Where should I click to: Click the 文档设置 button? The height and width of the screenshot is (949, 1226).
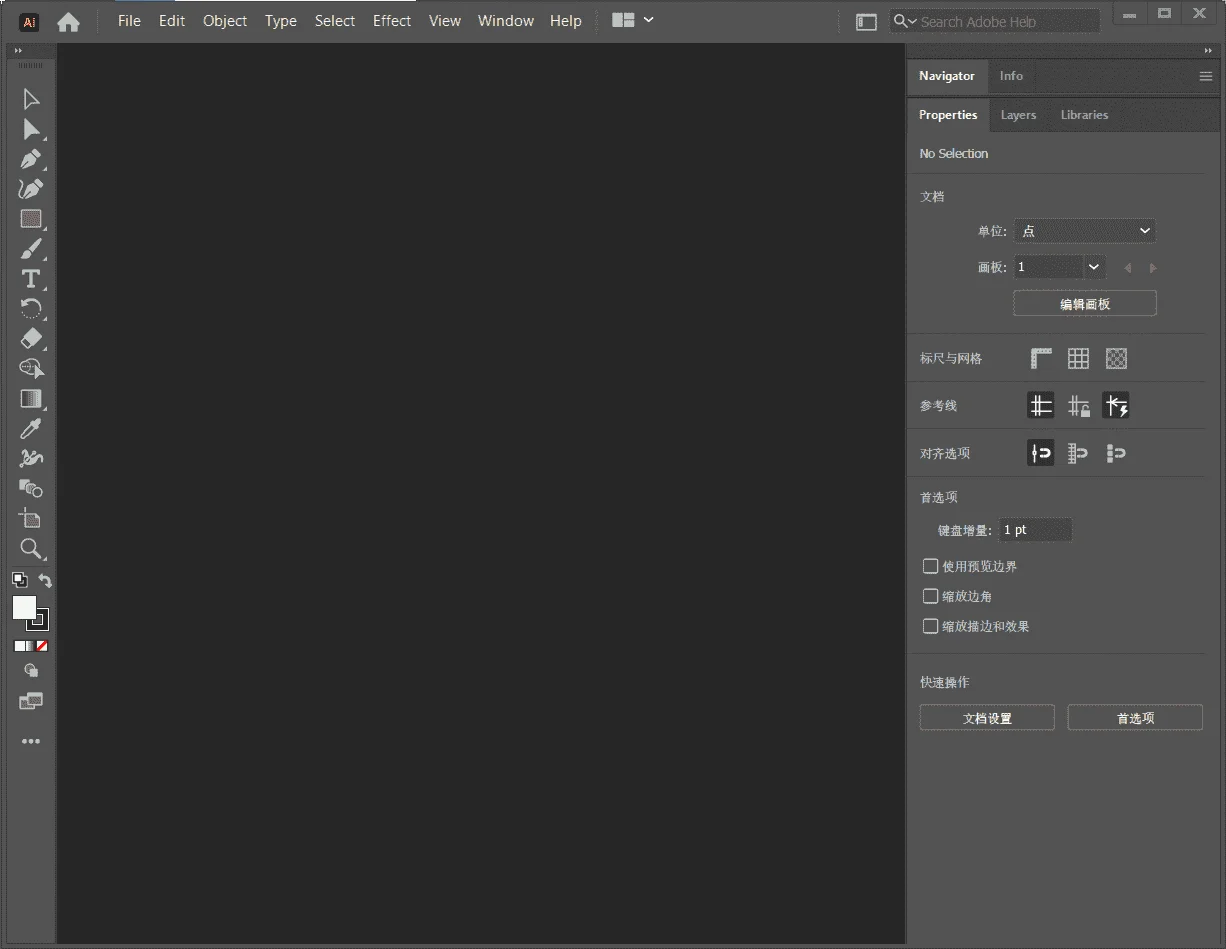tap(987, 718)
